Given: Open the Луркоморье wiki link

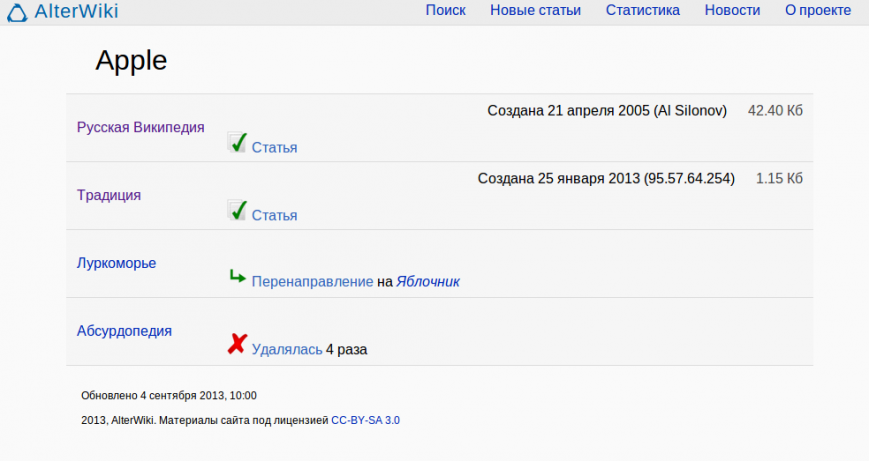Looking at the screenshot, I should coord(116,263).
